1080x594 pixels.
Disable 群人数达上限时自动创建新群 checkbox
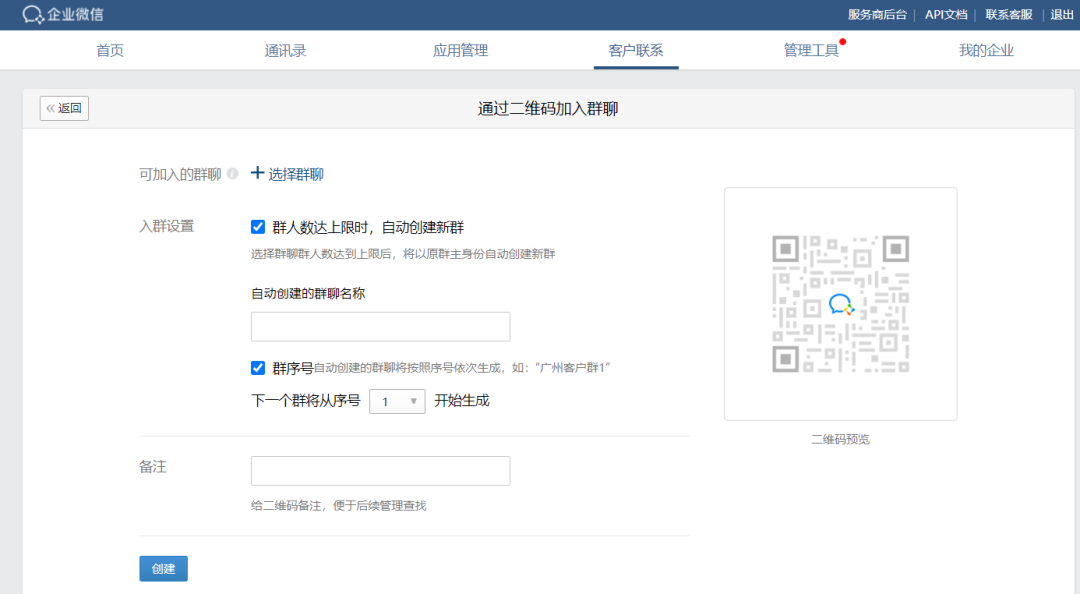tap(258, 227)
